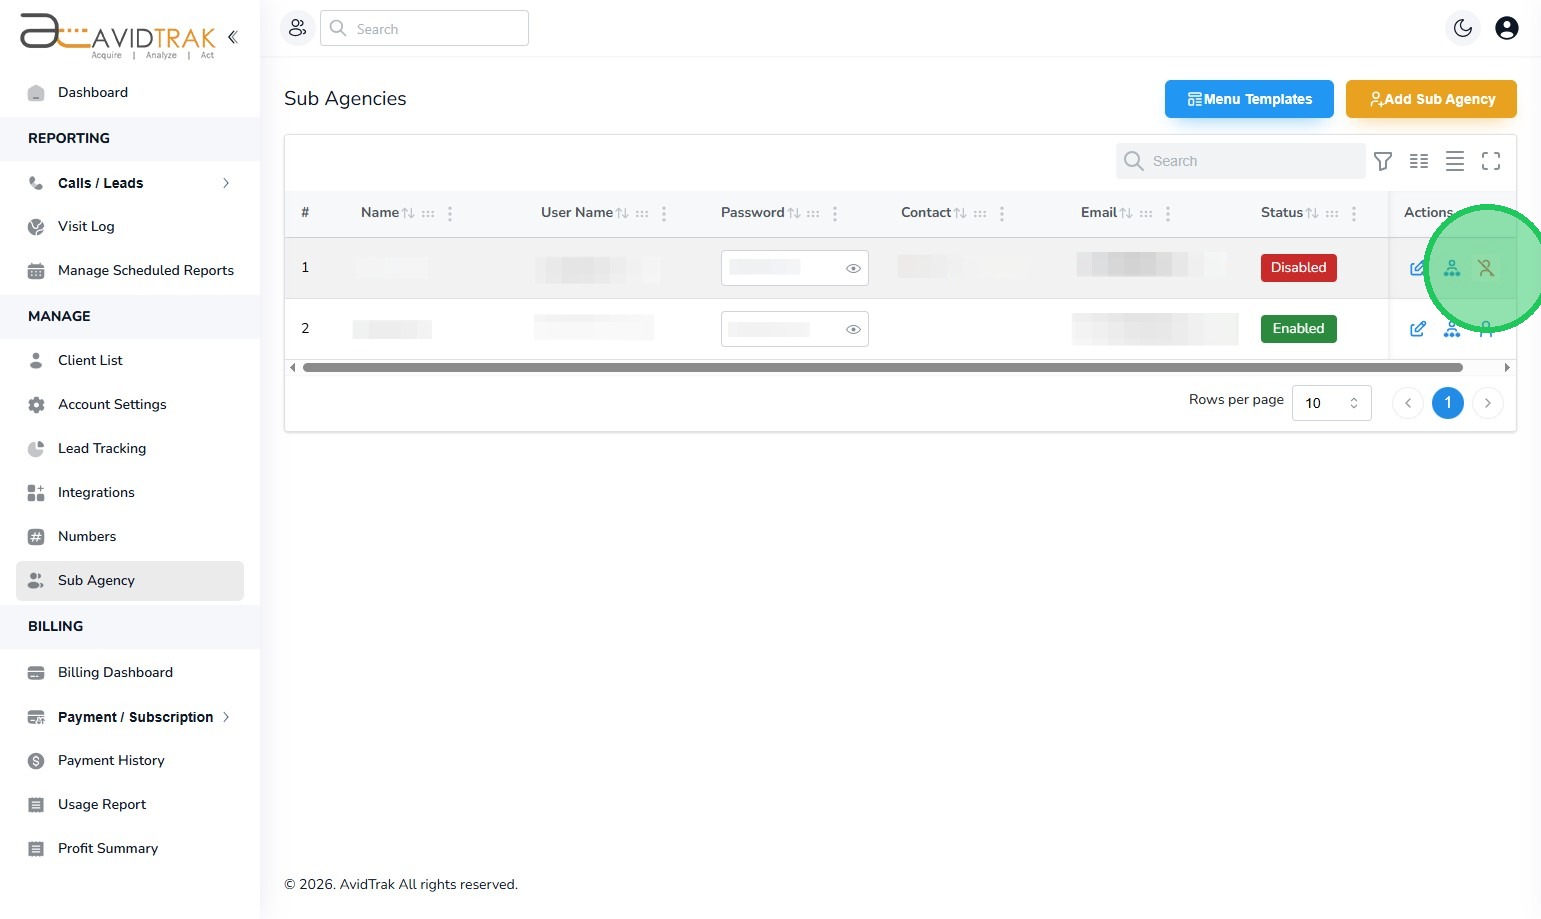Open hierarchy icon for the Enabled row

[1452, 329]
